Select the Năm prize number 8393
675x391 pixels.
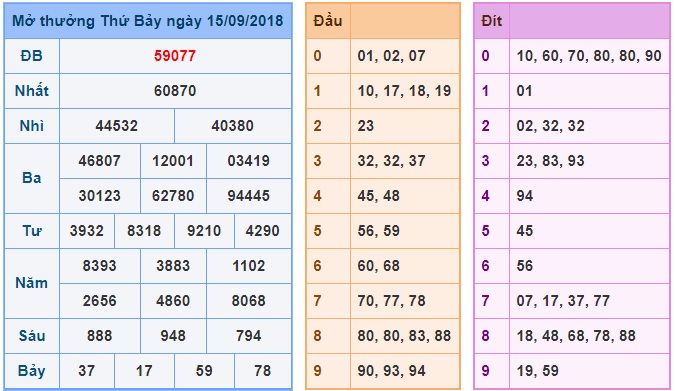[x=99, y=266]
